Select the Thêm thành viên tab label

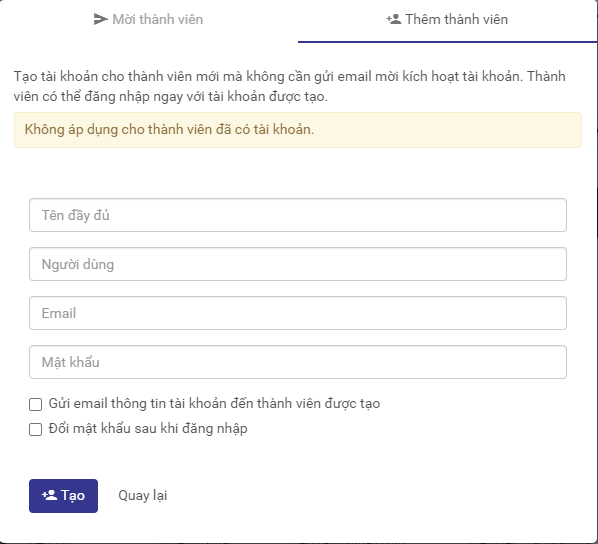click(x=457, y=19)
